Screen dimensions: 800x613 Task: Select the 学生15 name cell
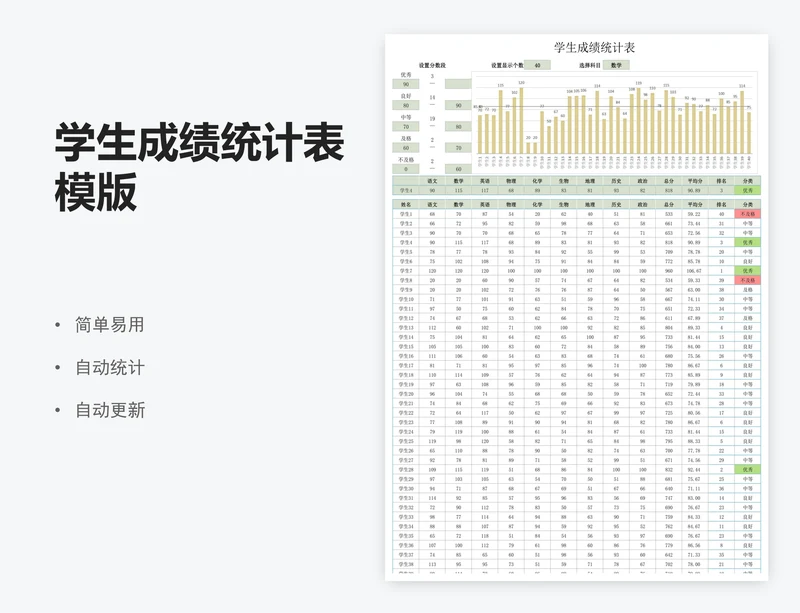406,347
